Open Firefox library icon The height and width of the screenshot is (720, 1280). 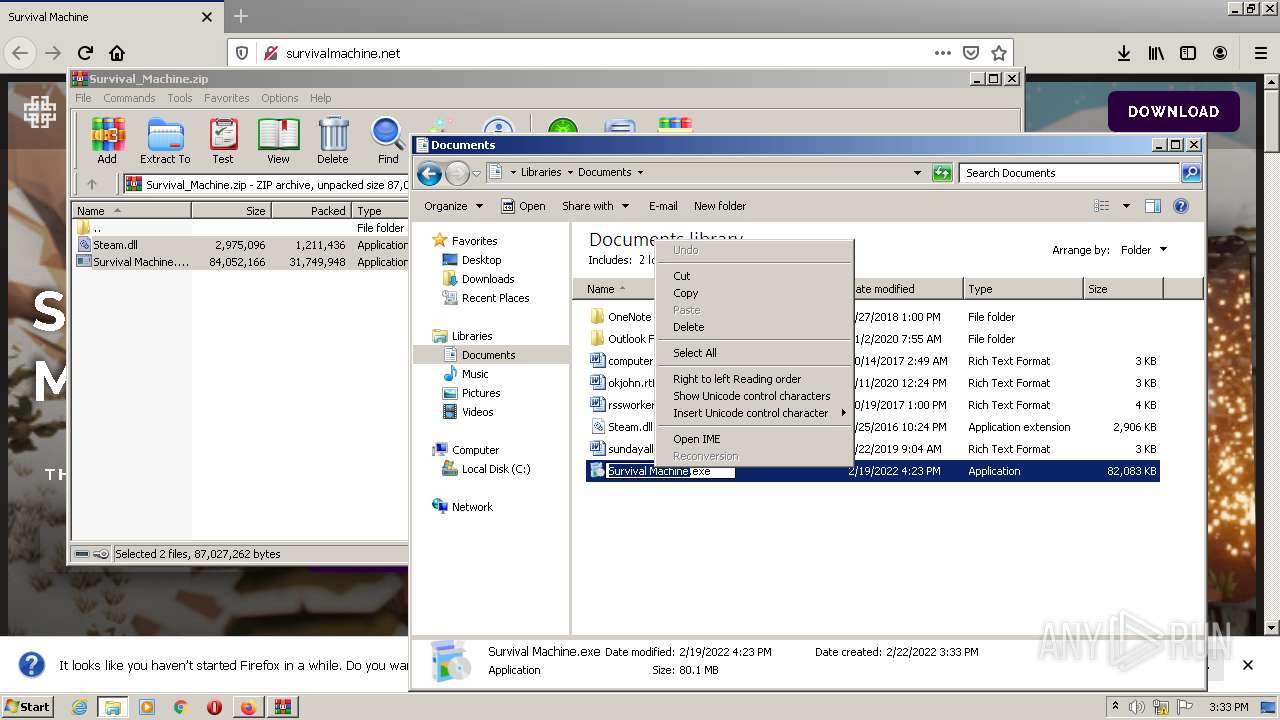point(1156,53)
